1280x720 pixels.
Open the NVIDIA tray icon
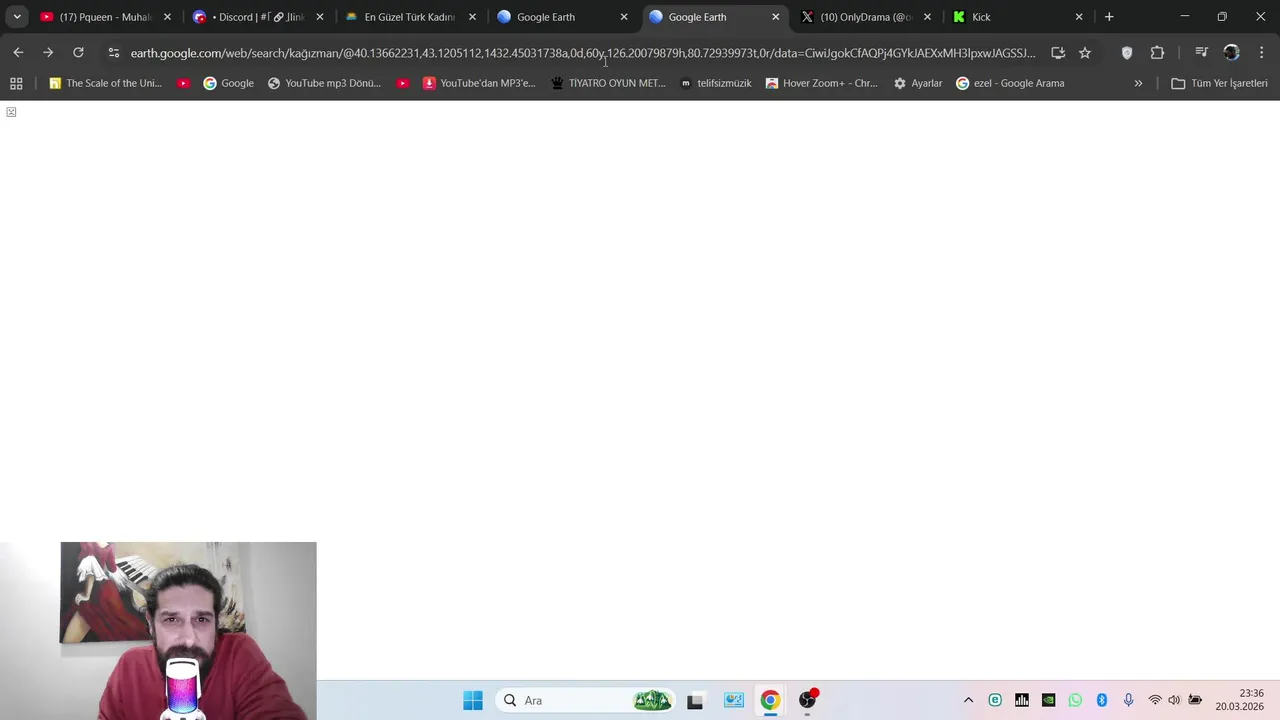point(1048,700)
